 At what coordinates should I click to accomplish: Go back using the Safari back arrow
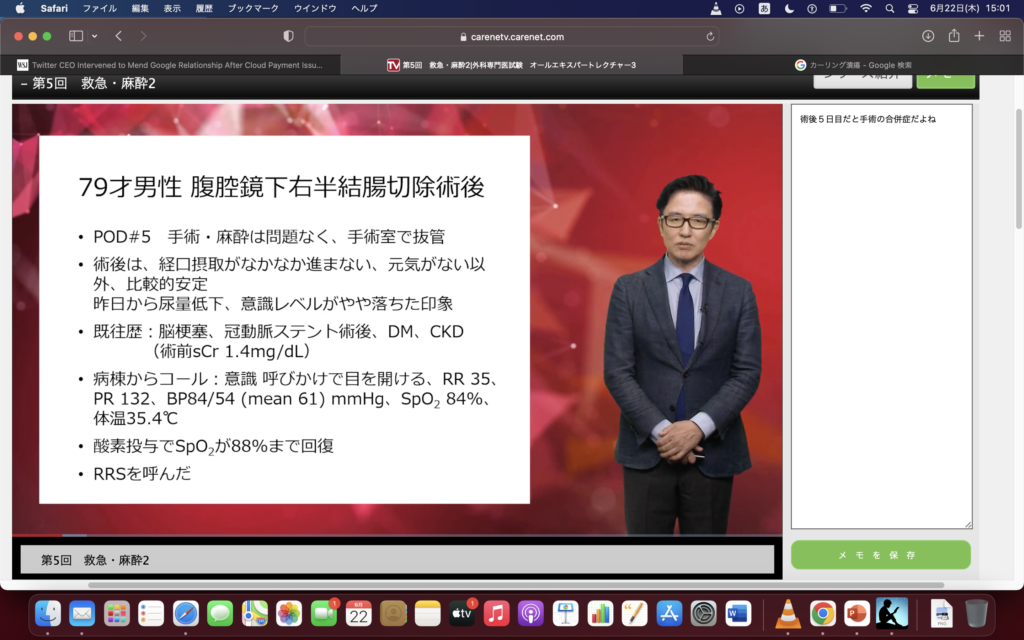pyautogui.click(x=117, y=36)
